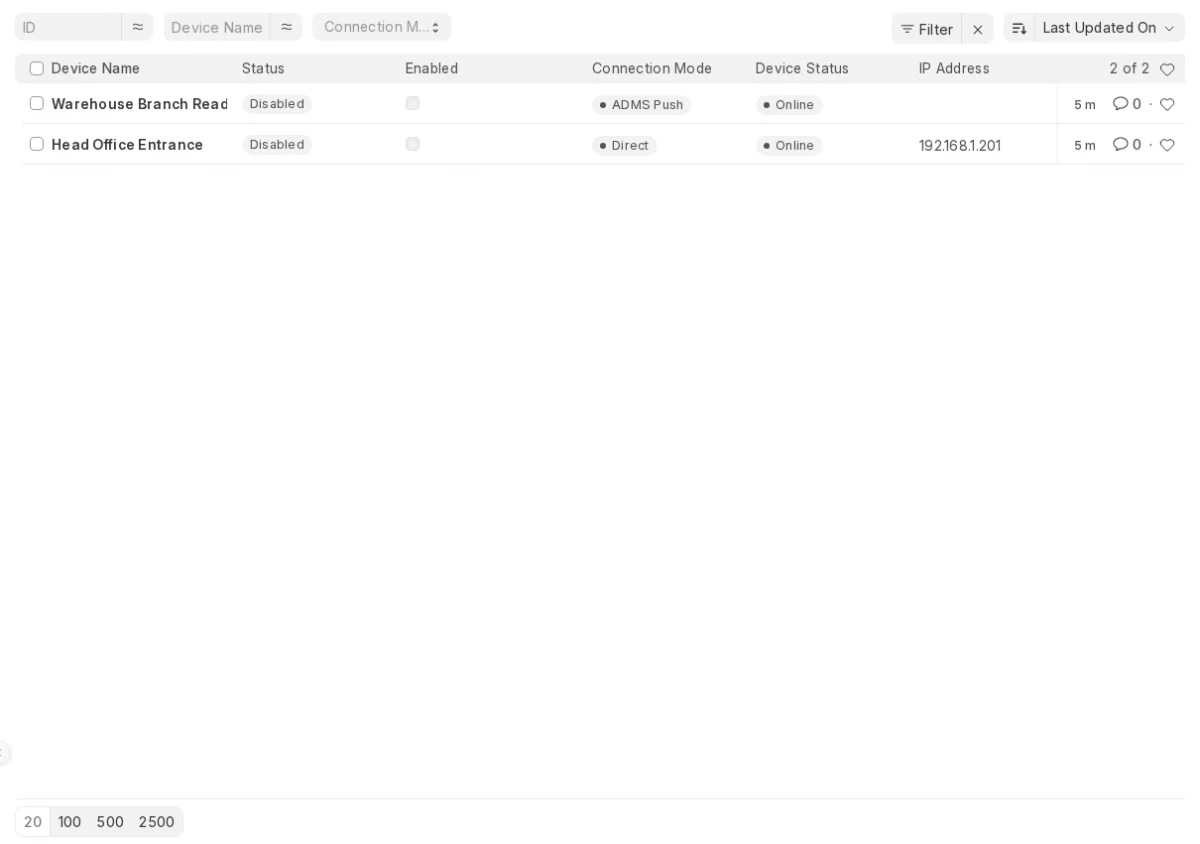Click the Device Name filter operator icon
The image size is (1200, 844).
click(286, 27)
